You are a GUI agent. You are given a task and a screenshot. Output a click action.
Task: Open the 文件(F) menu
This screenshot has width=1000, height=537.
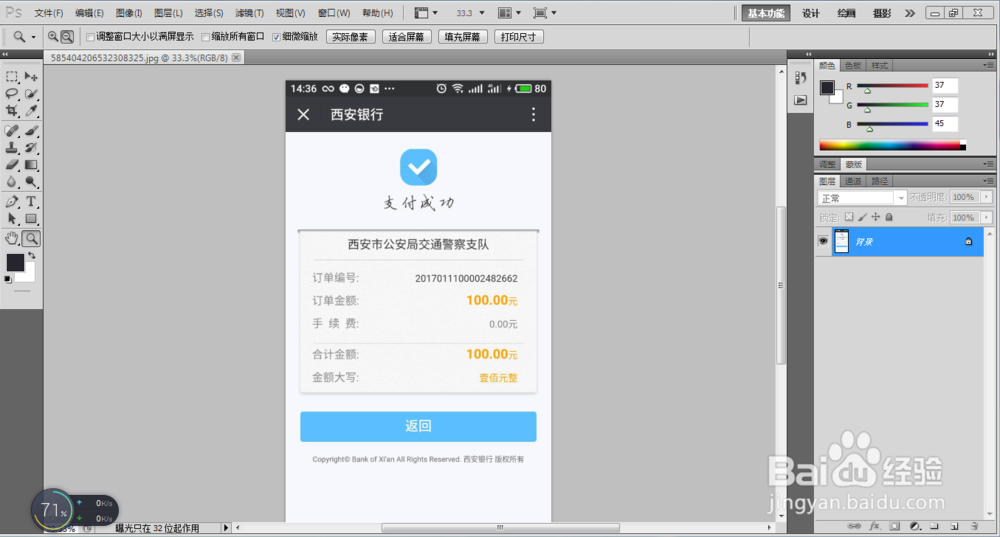point(48,13)
